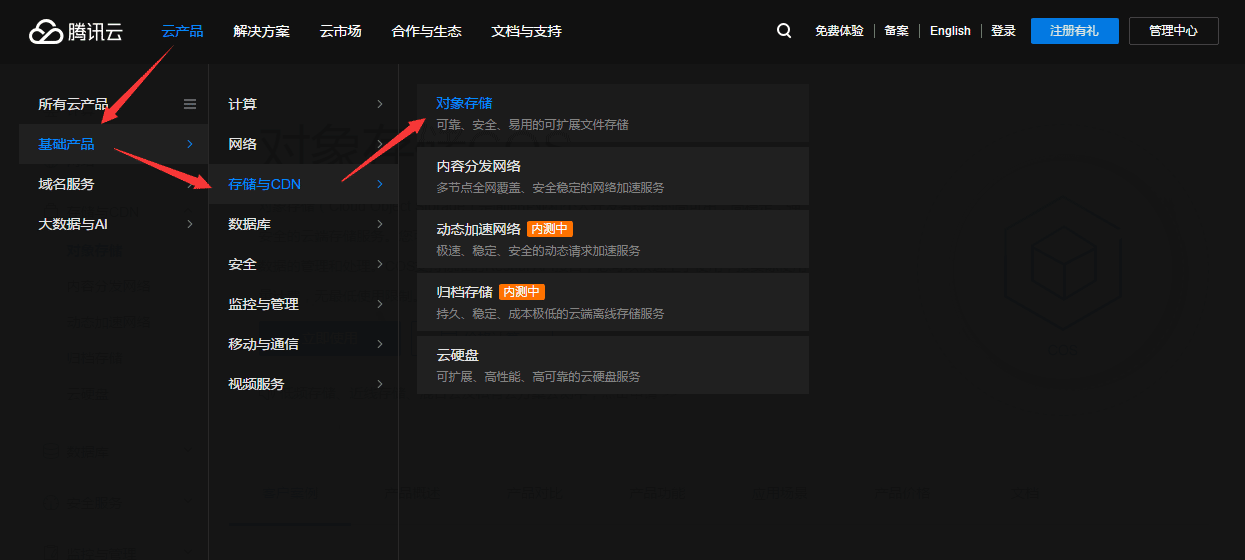The width and height of the screenshot is (1245, 560).
Task: Click the blue 注册有礼 button
Action: click(x=1074, y=31)
